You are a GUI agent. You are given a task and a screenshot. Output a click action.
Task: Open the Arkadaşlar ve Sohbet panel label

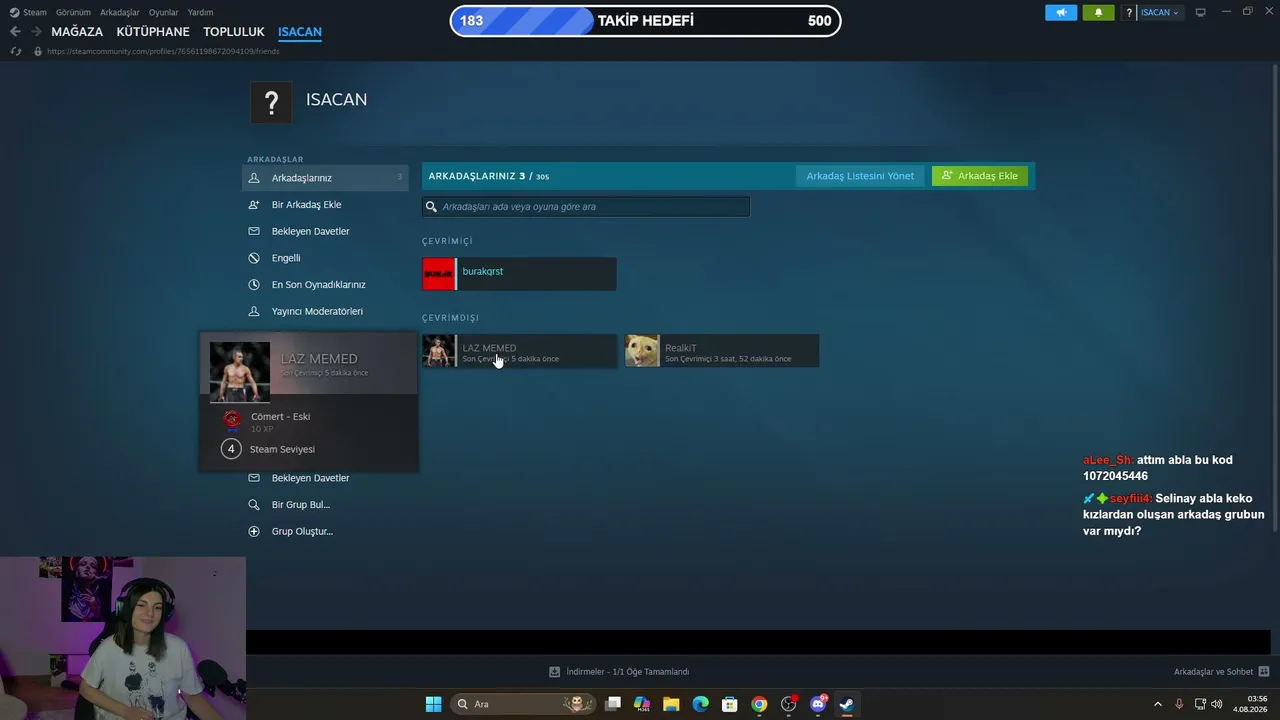pos(1213,672)
